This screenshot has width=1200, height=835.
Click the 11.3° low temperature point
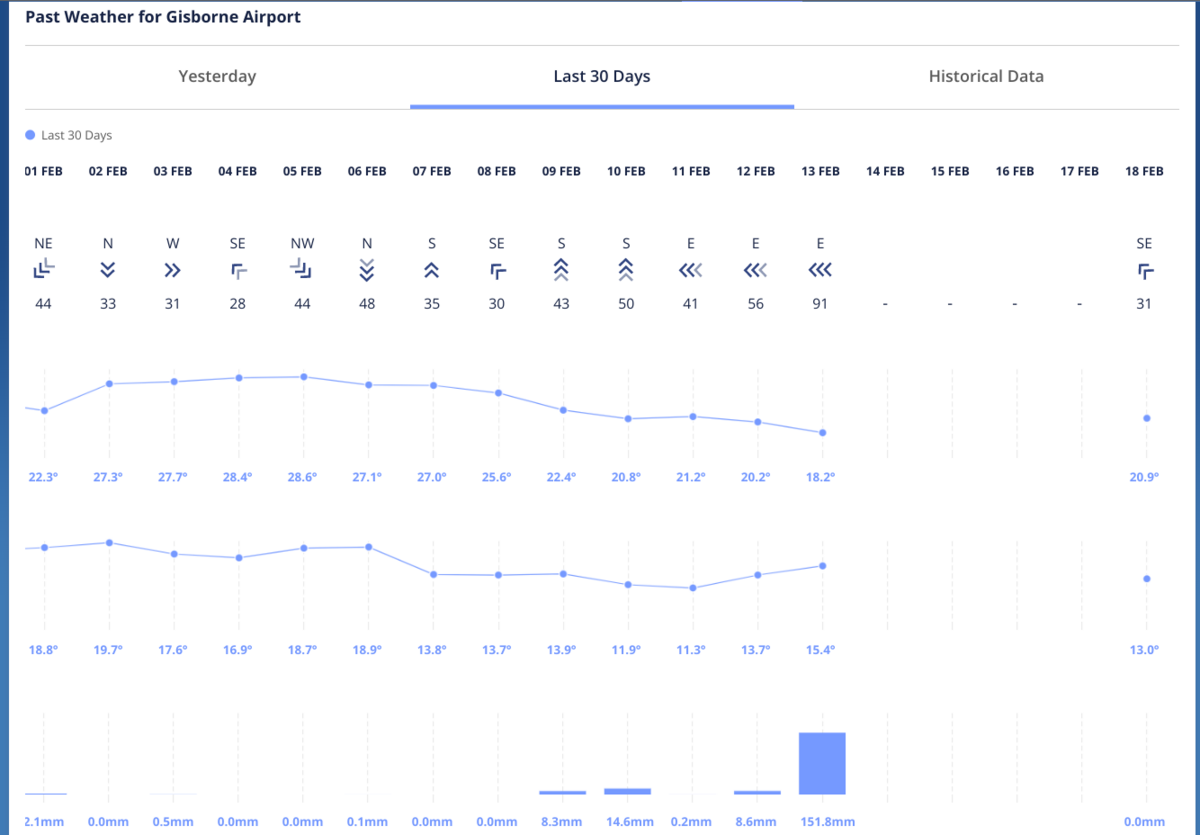pos(692,588)
